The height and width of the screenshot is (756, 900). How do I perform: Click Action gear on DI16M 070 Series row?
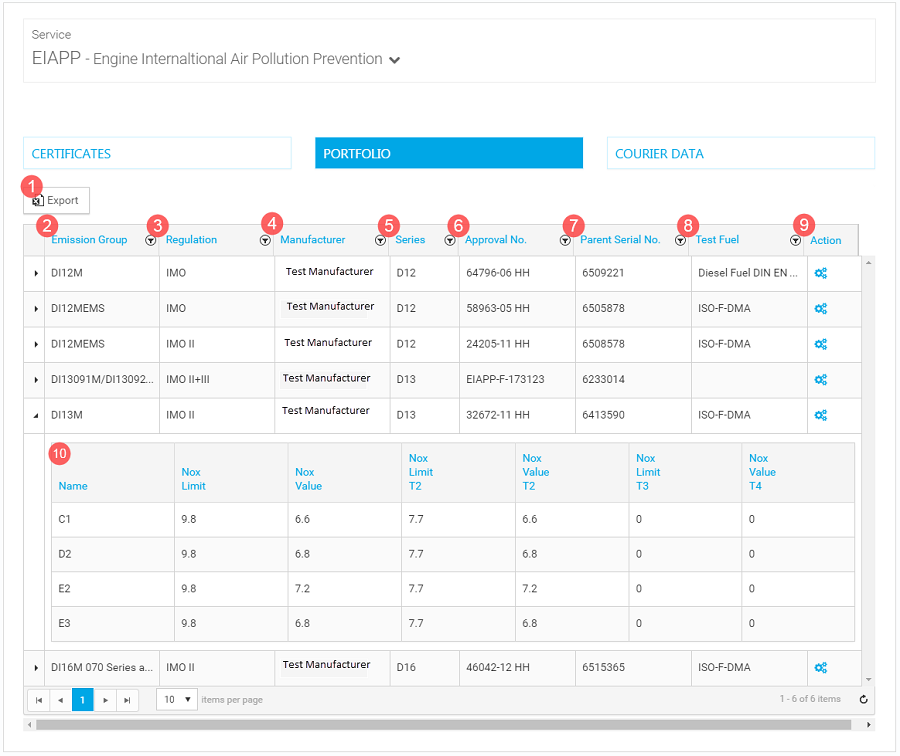[x=820, y=667]
